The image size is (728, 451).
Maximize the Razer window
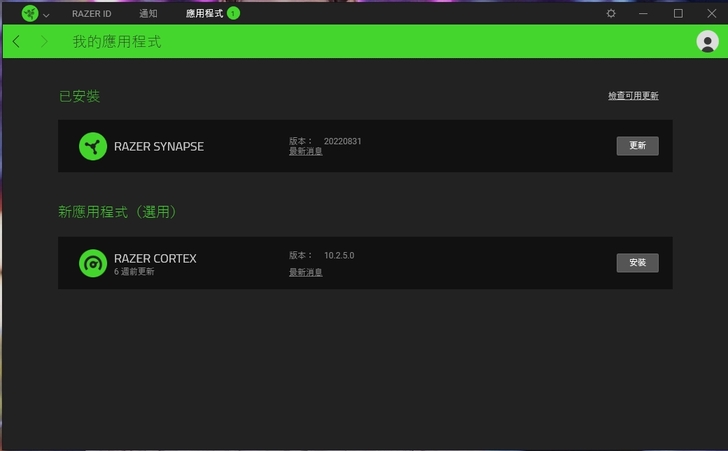678,13
